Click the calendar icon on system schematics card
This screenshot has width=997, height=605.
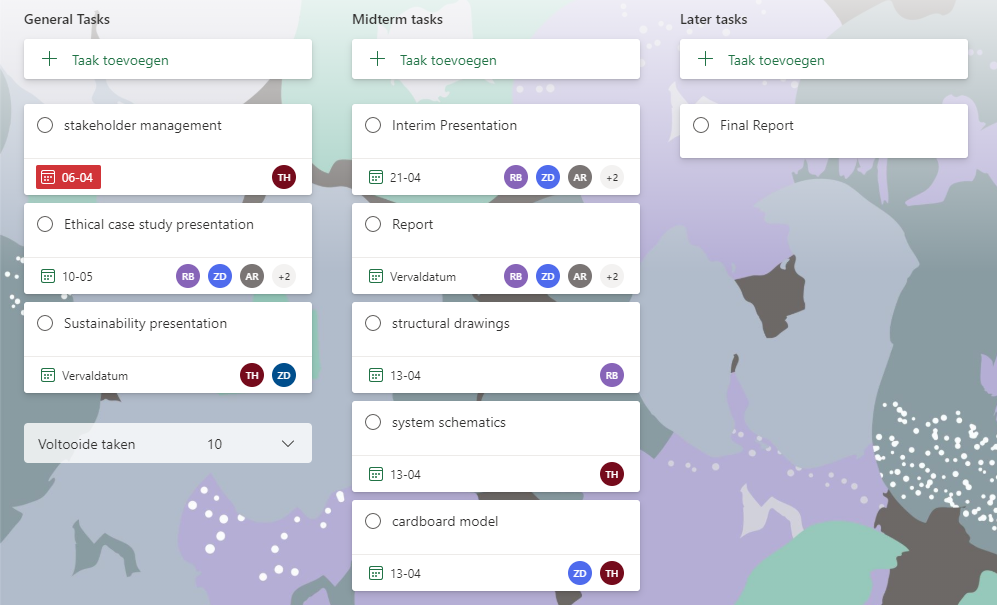tap(375, 474)
